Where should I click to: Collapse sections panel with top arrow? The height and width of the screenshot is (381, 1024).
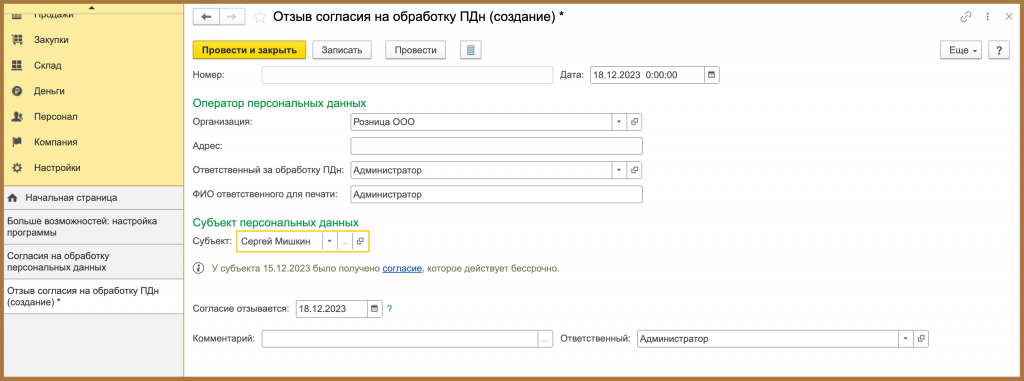tap(91, 7)
